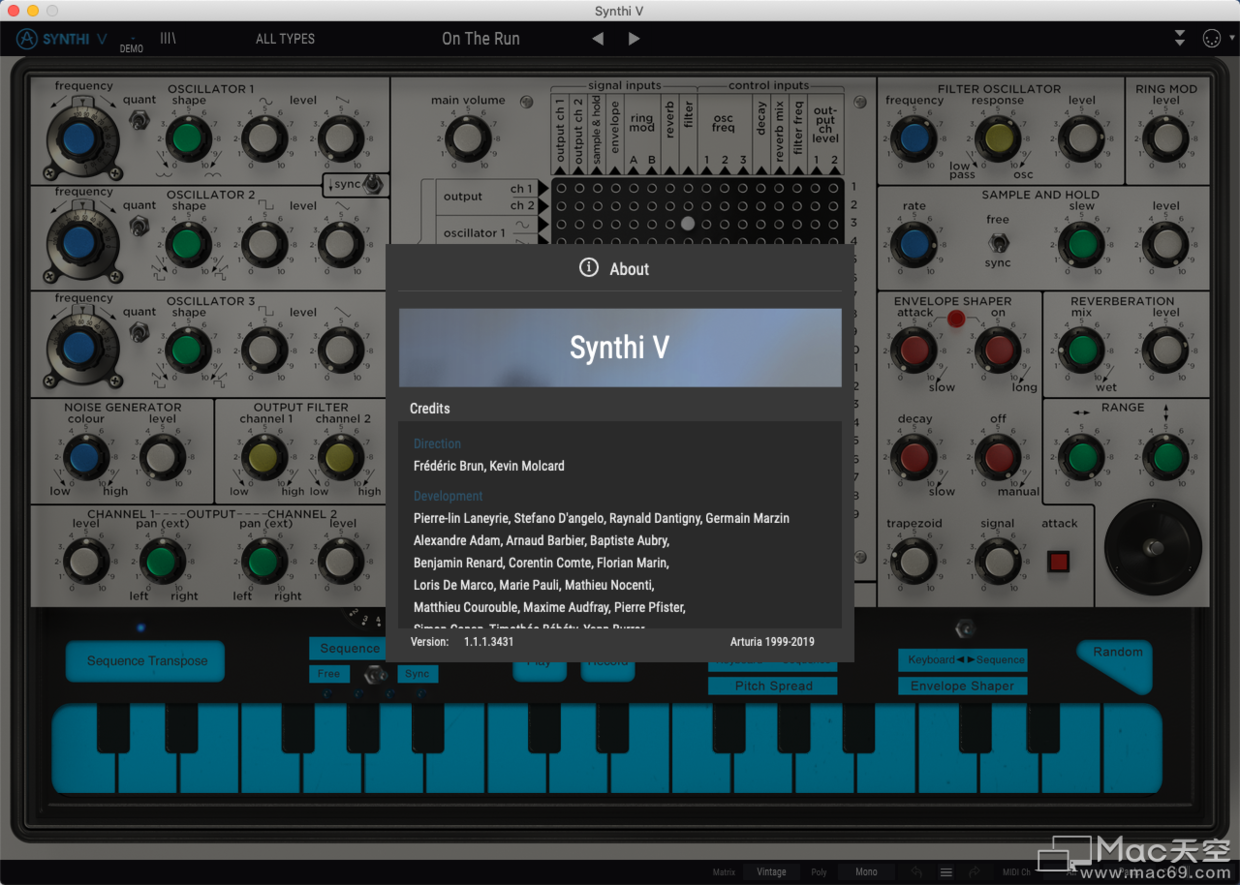The image size is (1240, 885).
Task: Click the Sequence Transpose button
Action: point(146,661)
